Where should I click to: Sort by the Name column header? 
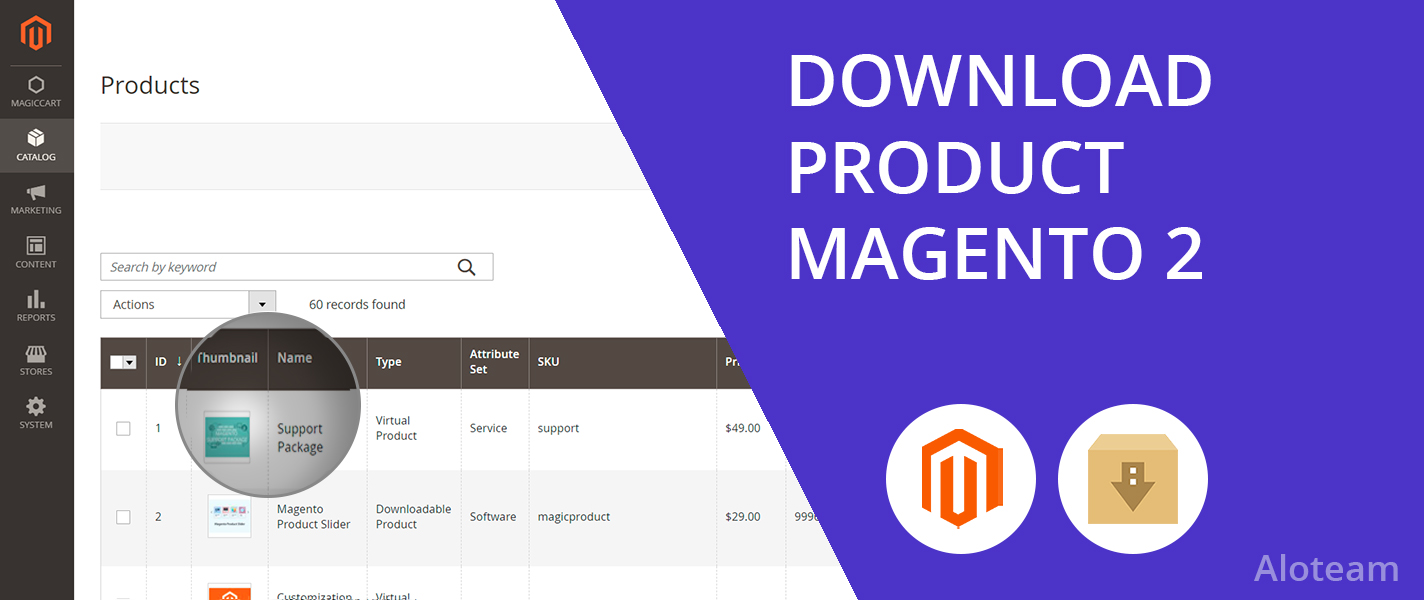tap(295, 358)
